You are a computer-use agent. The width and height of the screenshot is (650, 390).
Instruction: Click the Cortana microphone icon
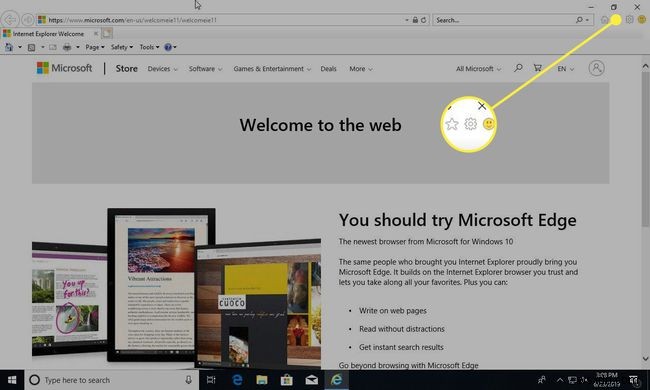pos(188,380)
